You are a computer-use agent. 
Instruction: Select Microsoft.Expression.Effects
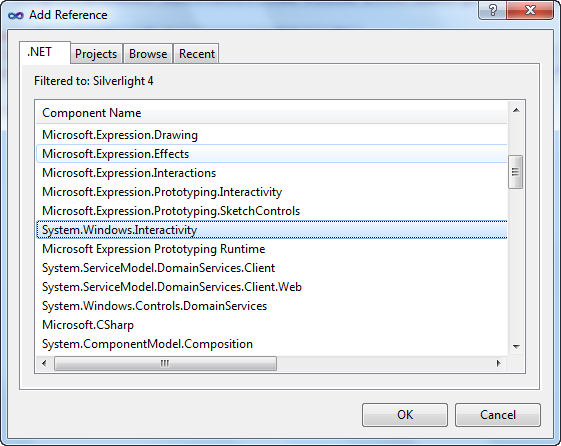click(271, 154)
